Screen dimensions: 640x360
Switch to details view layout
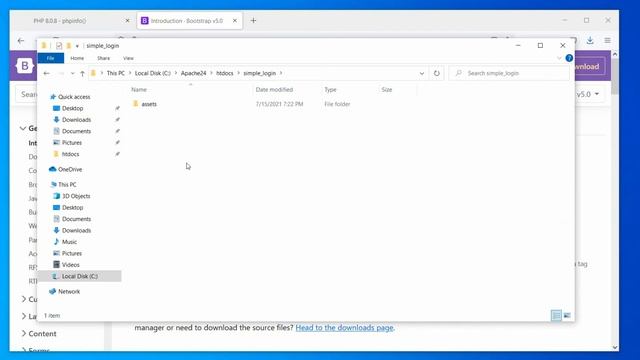coord(556,316)
